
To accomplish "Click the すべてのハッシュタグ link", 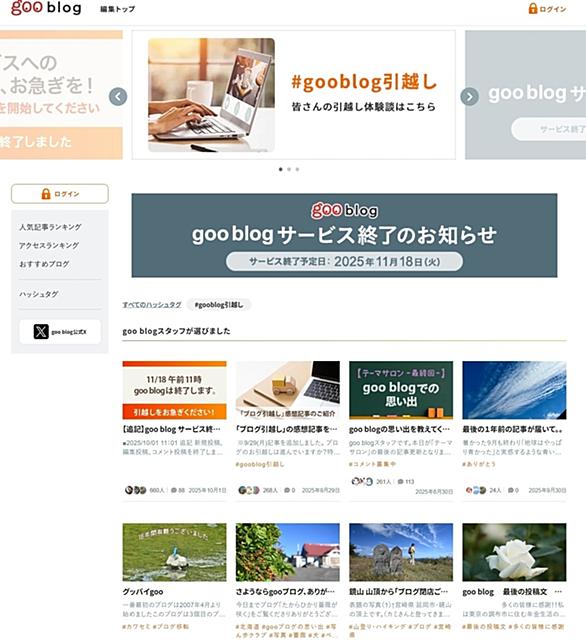I will (152, 304).
